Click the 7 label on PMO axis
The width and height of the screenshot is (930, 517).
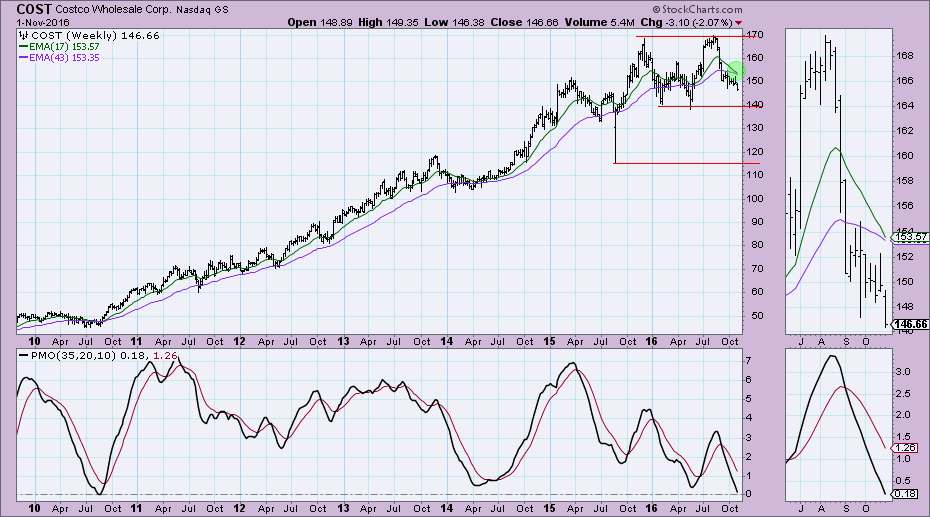coord(750,360)
